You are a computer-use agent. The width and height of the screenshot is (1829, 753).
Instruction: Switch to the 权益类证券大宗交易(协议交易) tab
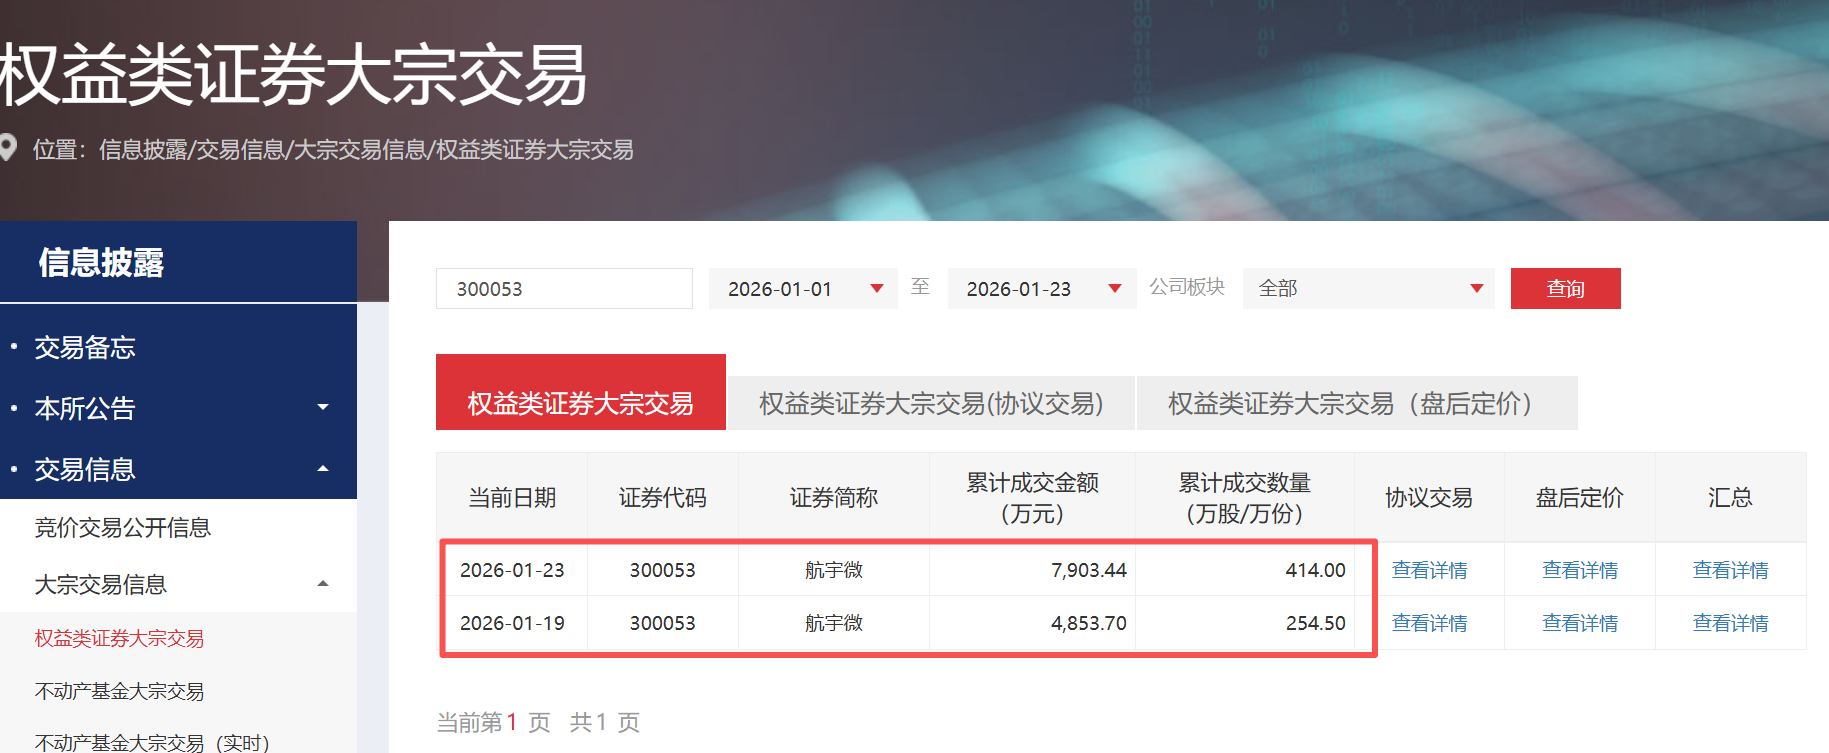coord(931,403)
